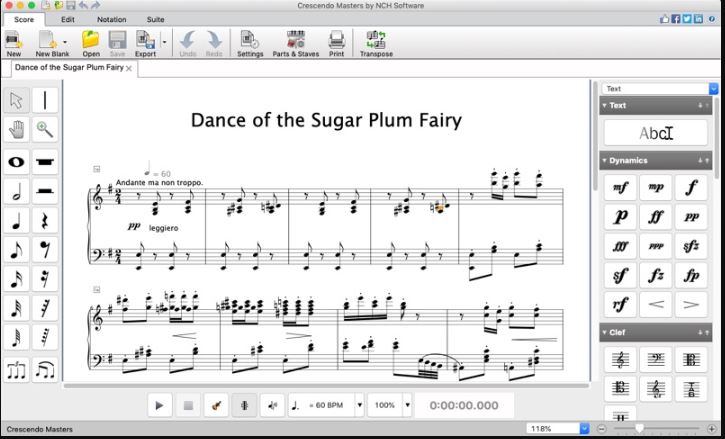The width and height of the screenshot is (725, 439).
Task: Collapse the Dynamics panel section
Action: point(604,160)
